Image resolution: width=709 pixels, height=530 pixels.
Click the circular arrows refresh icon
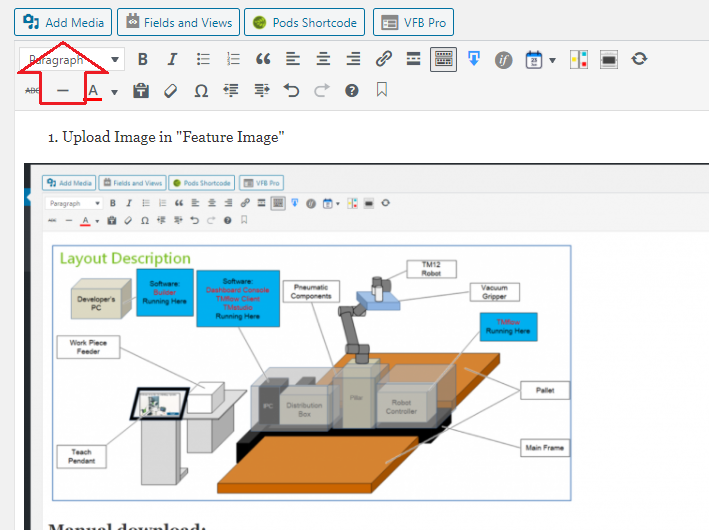point(639,59)
